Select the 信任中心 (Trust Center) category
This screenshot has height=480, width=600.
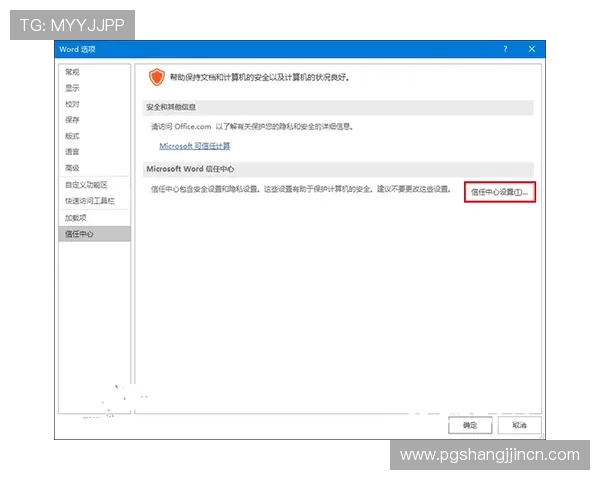tap(95, 234)
